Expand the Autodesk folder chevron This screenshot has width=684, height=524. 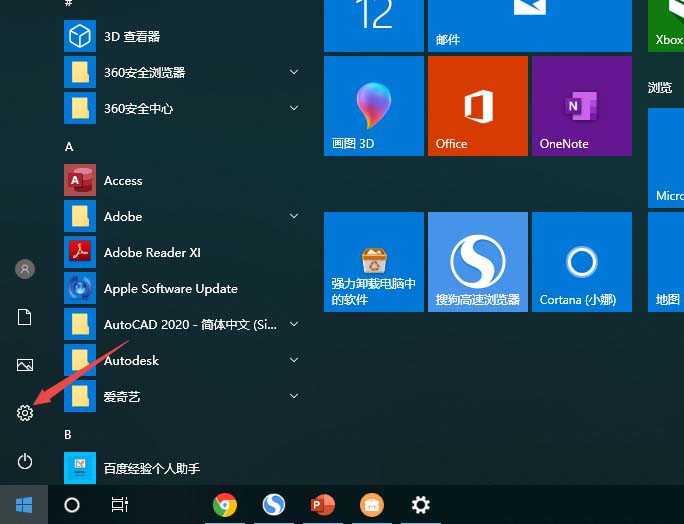coord(294,360)
